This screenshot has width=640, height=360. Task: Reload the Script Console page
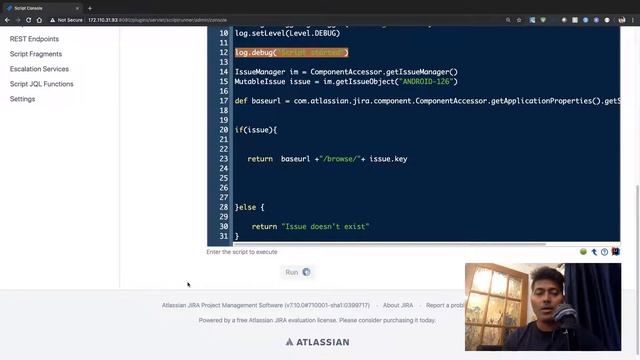(28, 20)
